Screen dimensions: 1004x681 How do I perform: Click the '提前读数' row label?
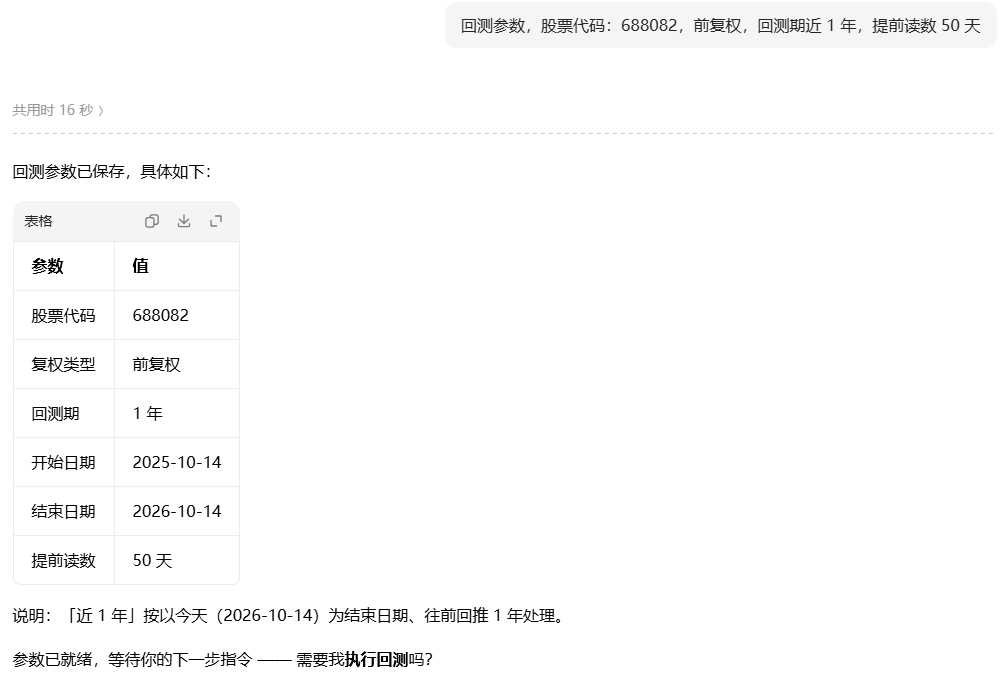[63, 561]
